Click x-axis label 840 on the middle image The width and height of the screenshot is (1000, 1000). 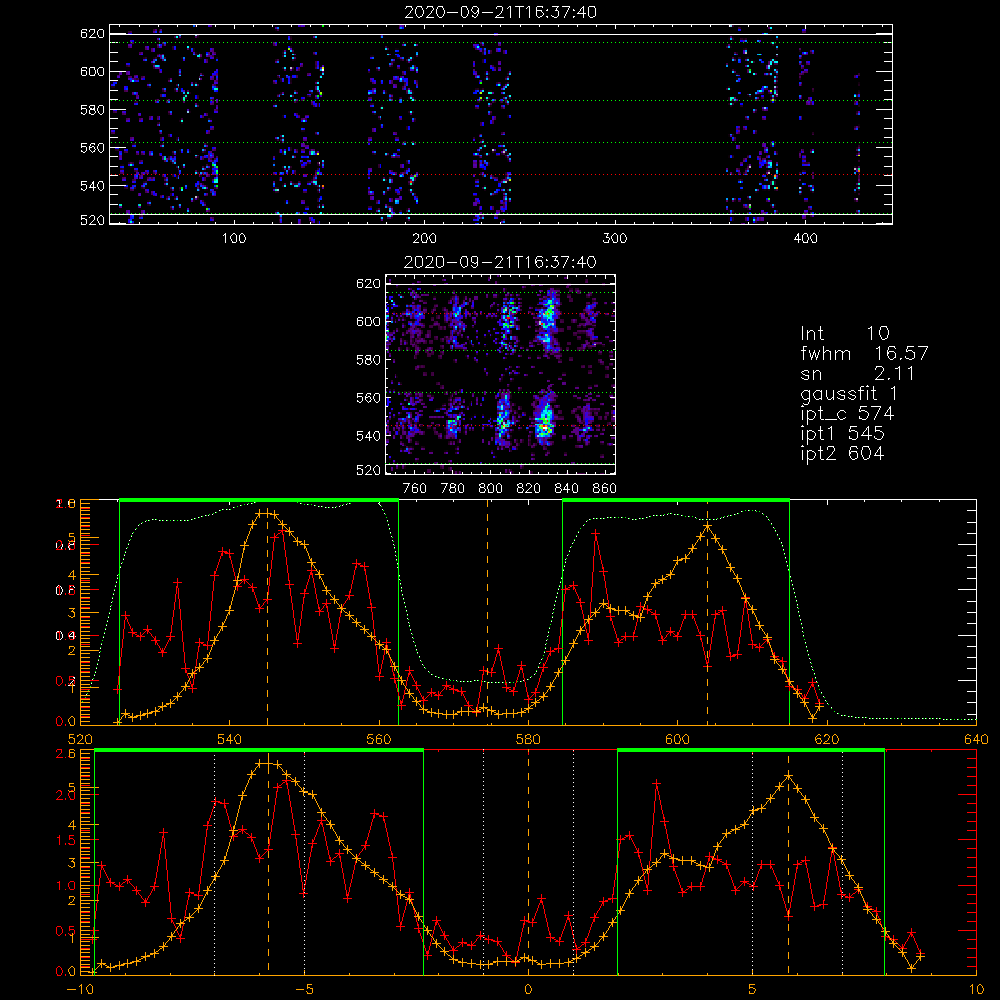(566, 489)
